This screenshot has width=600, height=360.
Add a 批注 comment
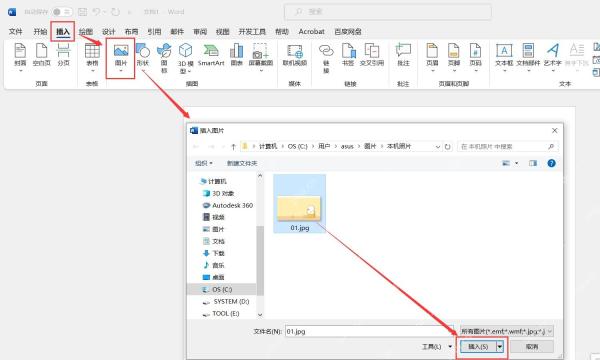pyautogui.click(x=403, y=55)
